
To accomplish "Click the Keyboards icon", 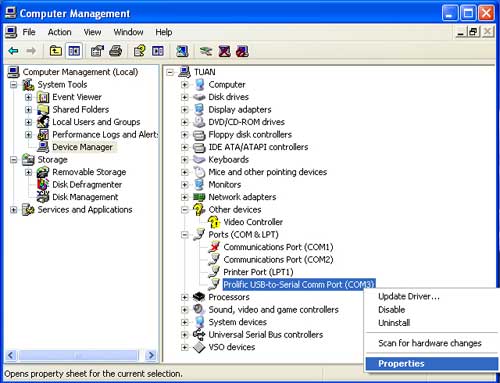I will pyautogui.click(x=199, y=159).
